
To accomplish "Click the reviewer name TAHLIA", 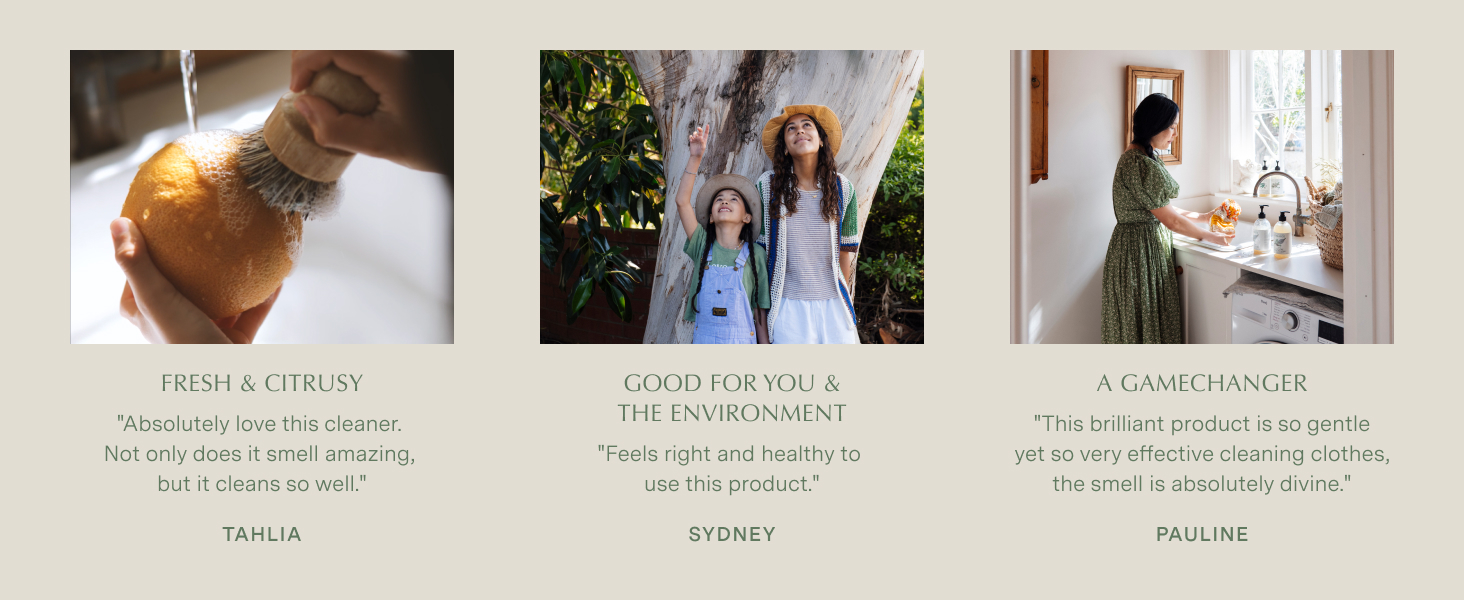I will (262, 534).
